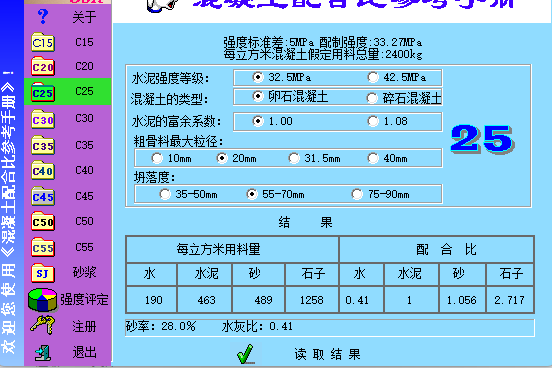Click sand amount cell 489
552x368 pixels.
click(258, 300)
